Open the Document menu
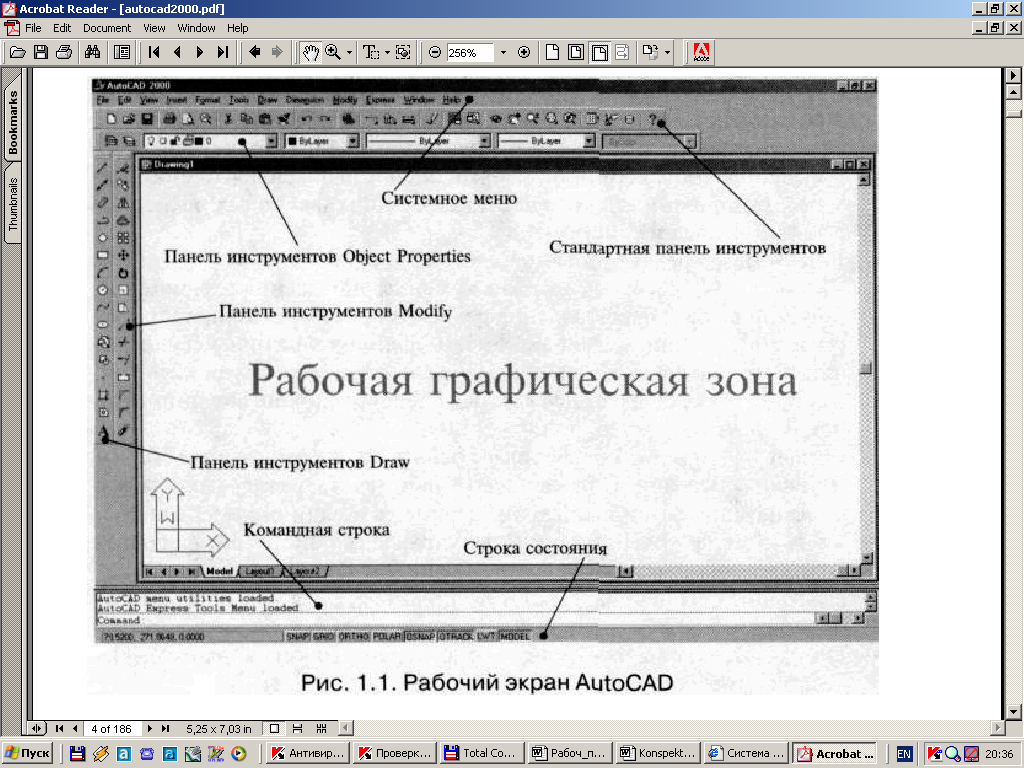The image size is (1024, 768). (107, 28)
